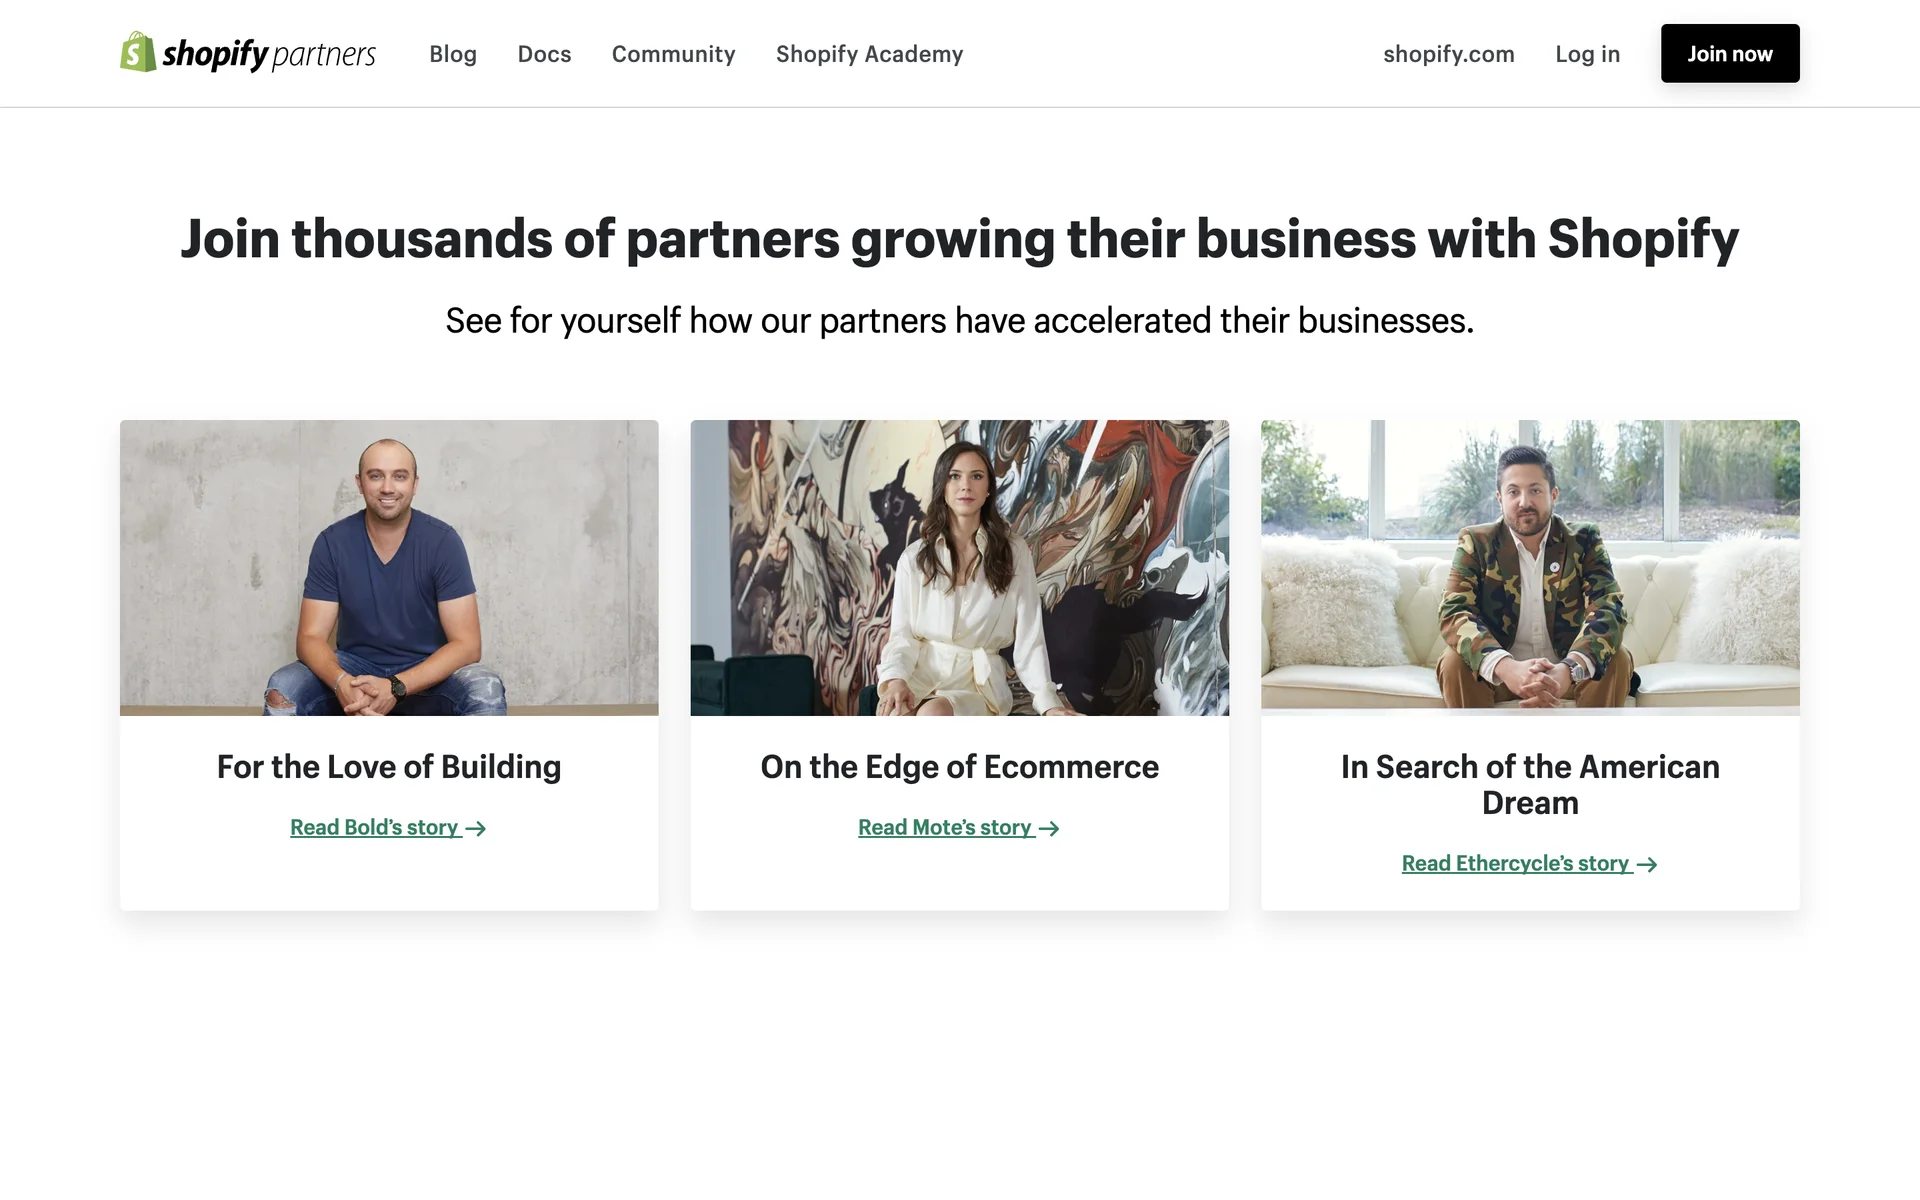The width and height of the screenshot is (1920, 1200).
Task: Click the Log in link
Action: point(1587,54)
